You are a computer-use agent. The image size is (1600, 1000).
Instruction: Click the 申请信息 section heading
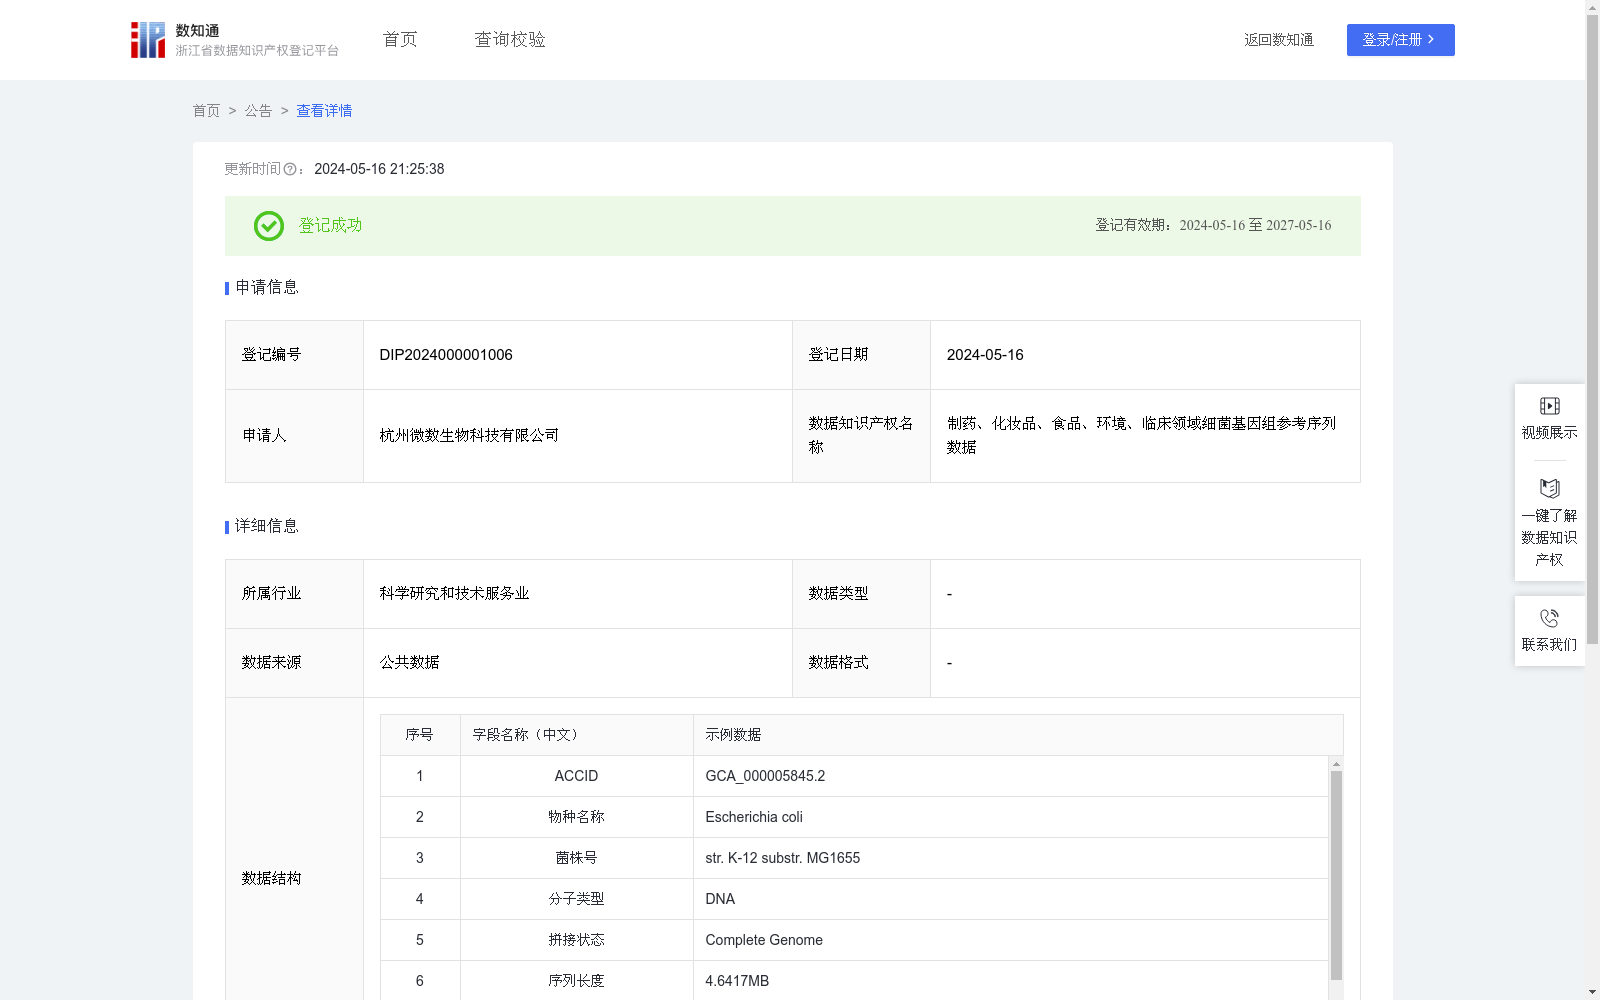pyautogui.click(x=266, y=288)
